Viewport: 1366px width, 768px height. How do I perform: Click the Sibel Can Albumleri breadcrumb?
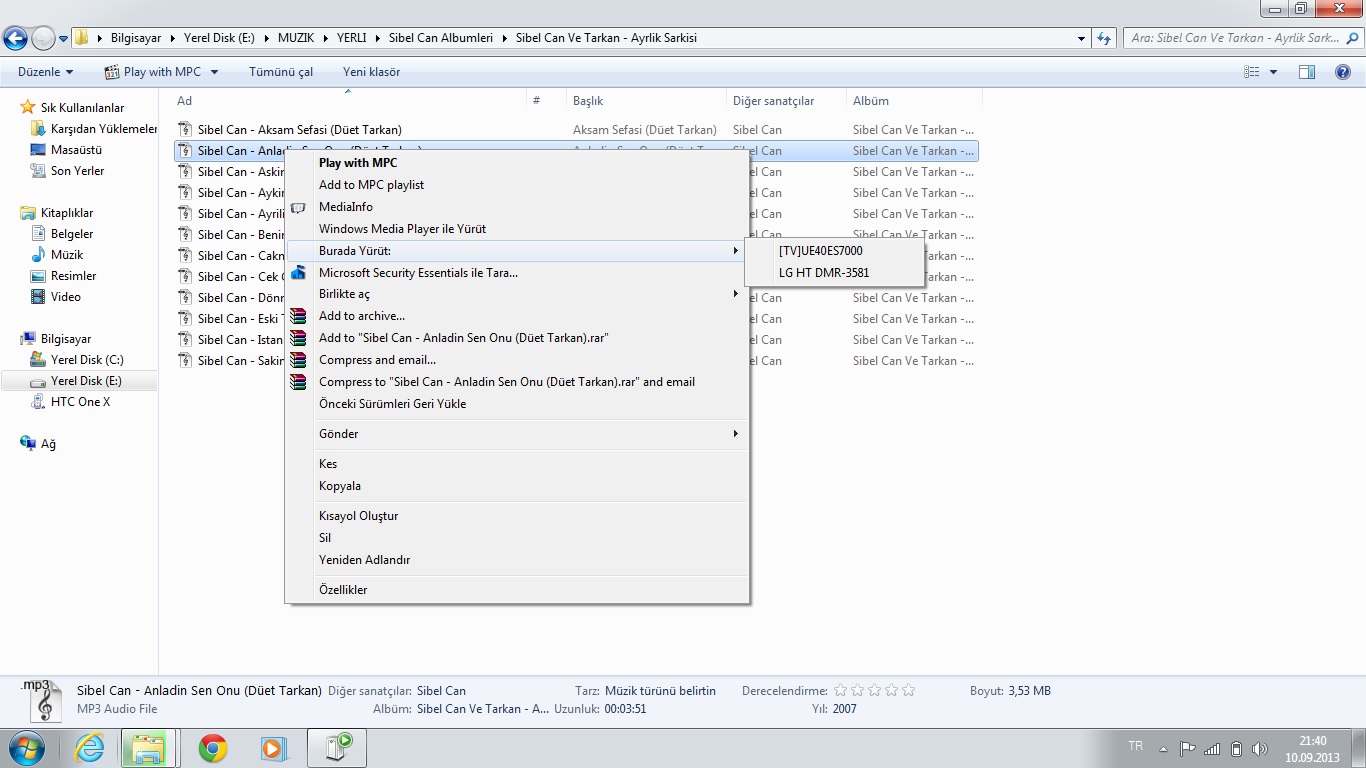[441, 38]
